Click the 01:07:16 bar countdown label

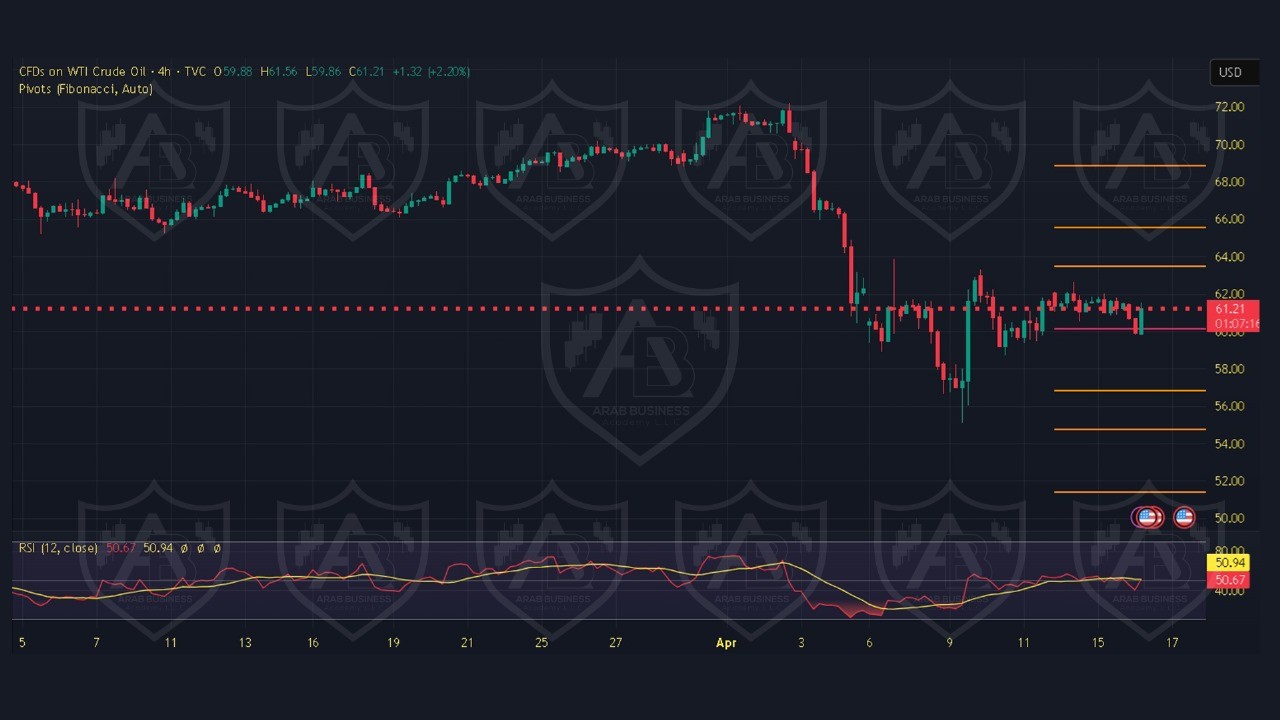[x=1236, y=324]
